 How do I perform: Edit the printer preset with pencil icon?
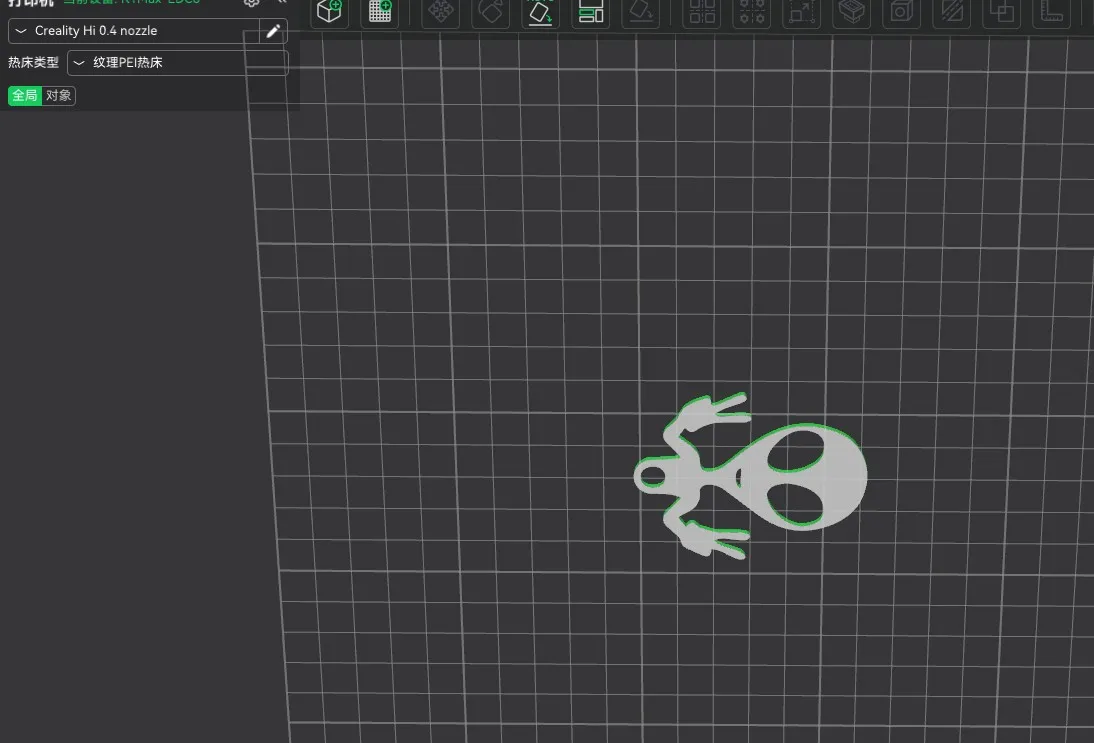[x=274, y=31]
